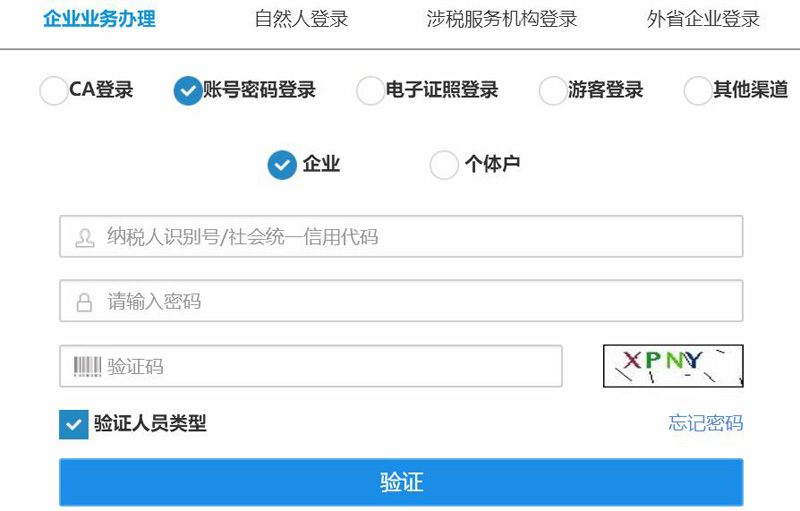Image resolution: width=800 pixels, height=511 pixels.
Task: Open the 外省企业登录 tab
Action: 703,19
